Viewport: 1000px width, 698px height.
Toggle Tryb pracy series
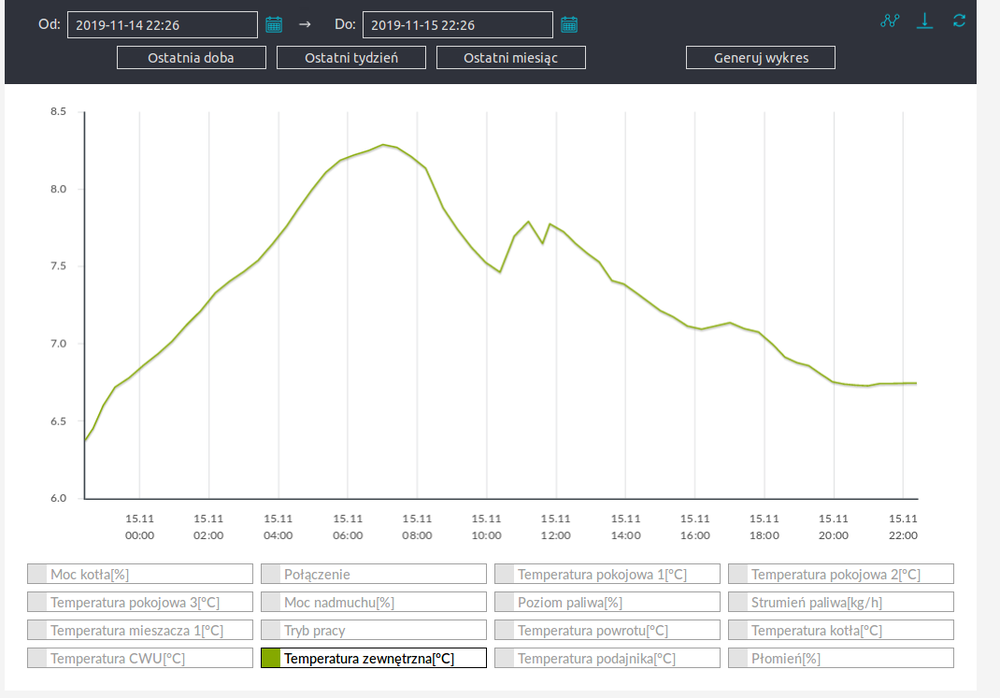[373, 630]
